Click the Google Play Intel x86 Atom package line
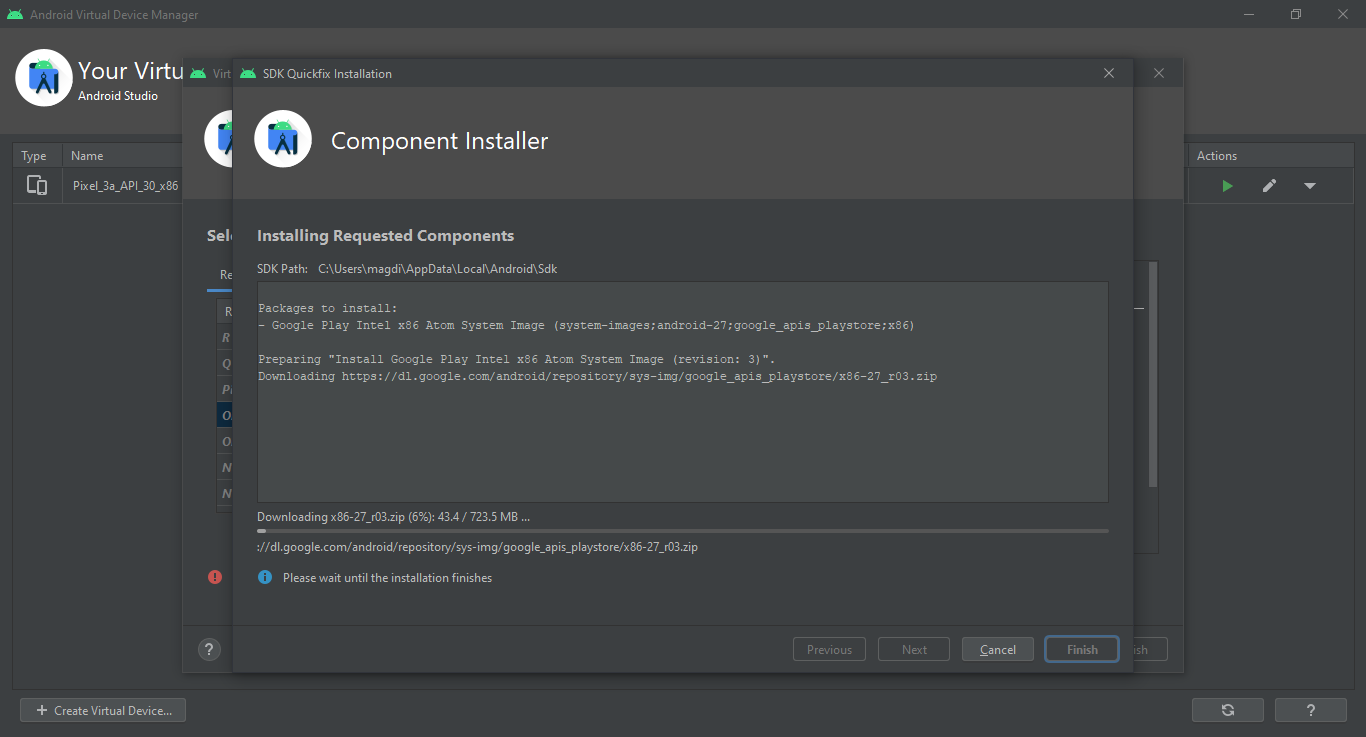Viewport: 1366px width, 737px height. coord(586,325)
